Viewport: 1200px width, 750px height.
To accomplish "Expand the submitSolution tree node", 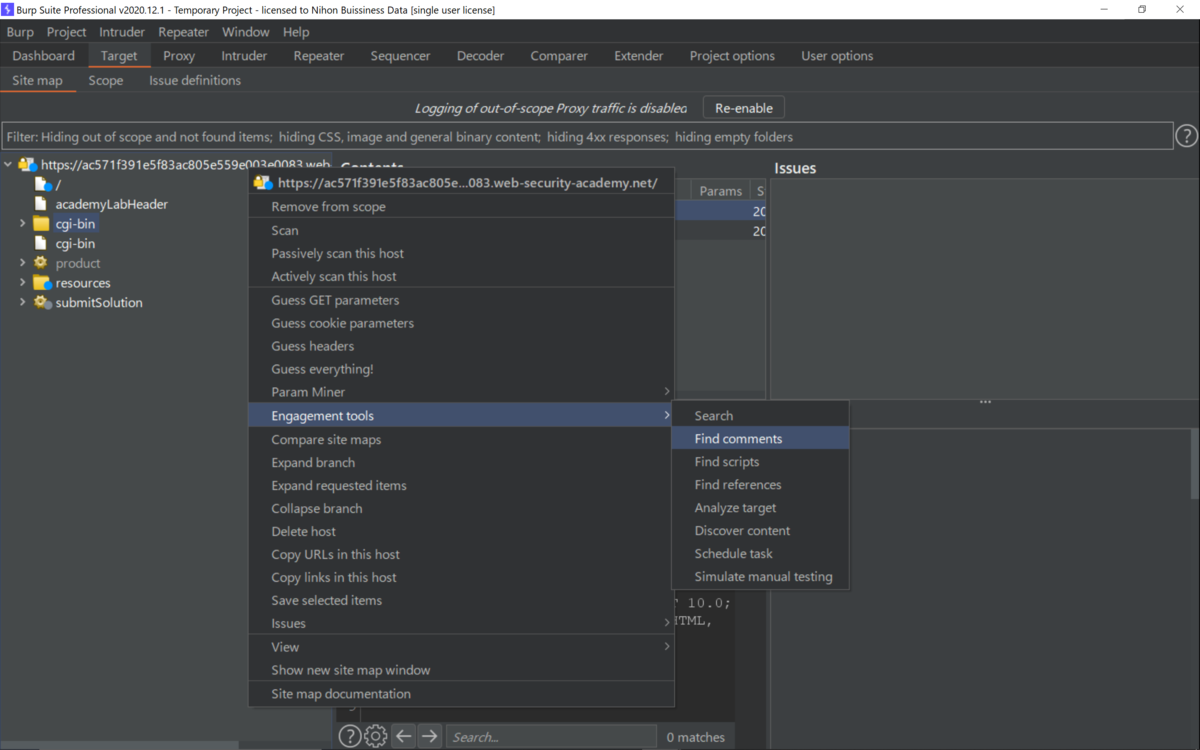I will [22, 302].
